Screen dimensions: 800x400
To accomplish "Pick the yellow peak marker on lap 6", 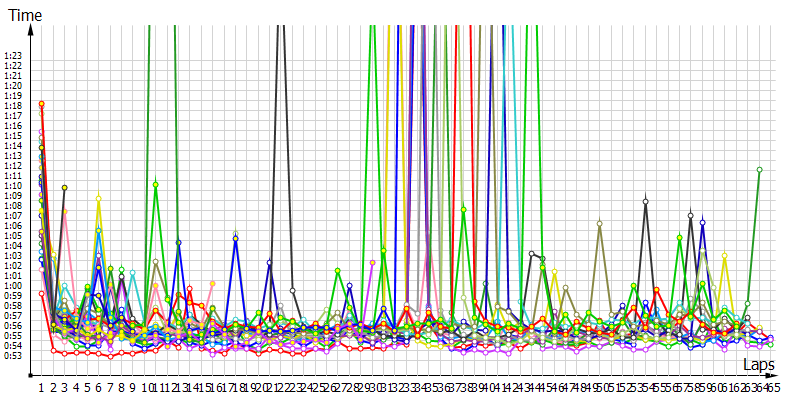I will [x=98, y=197].
